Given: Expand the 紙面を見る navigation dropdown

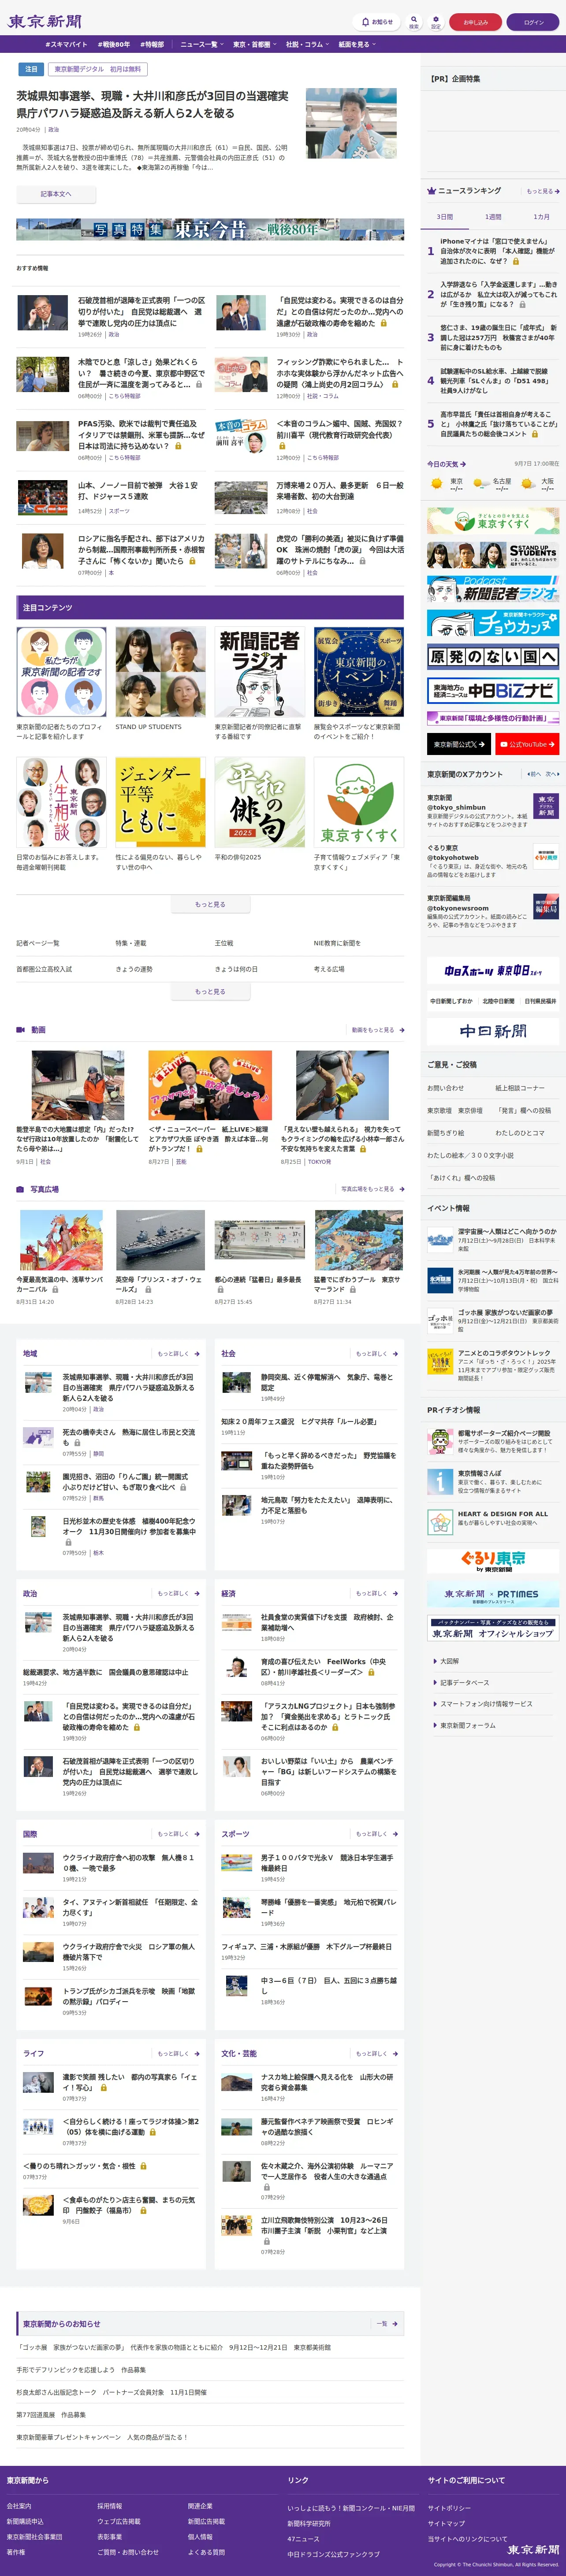Looking at the screenshot, I should pyautogui.click(x=357, y=44).
